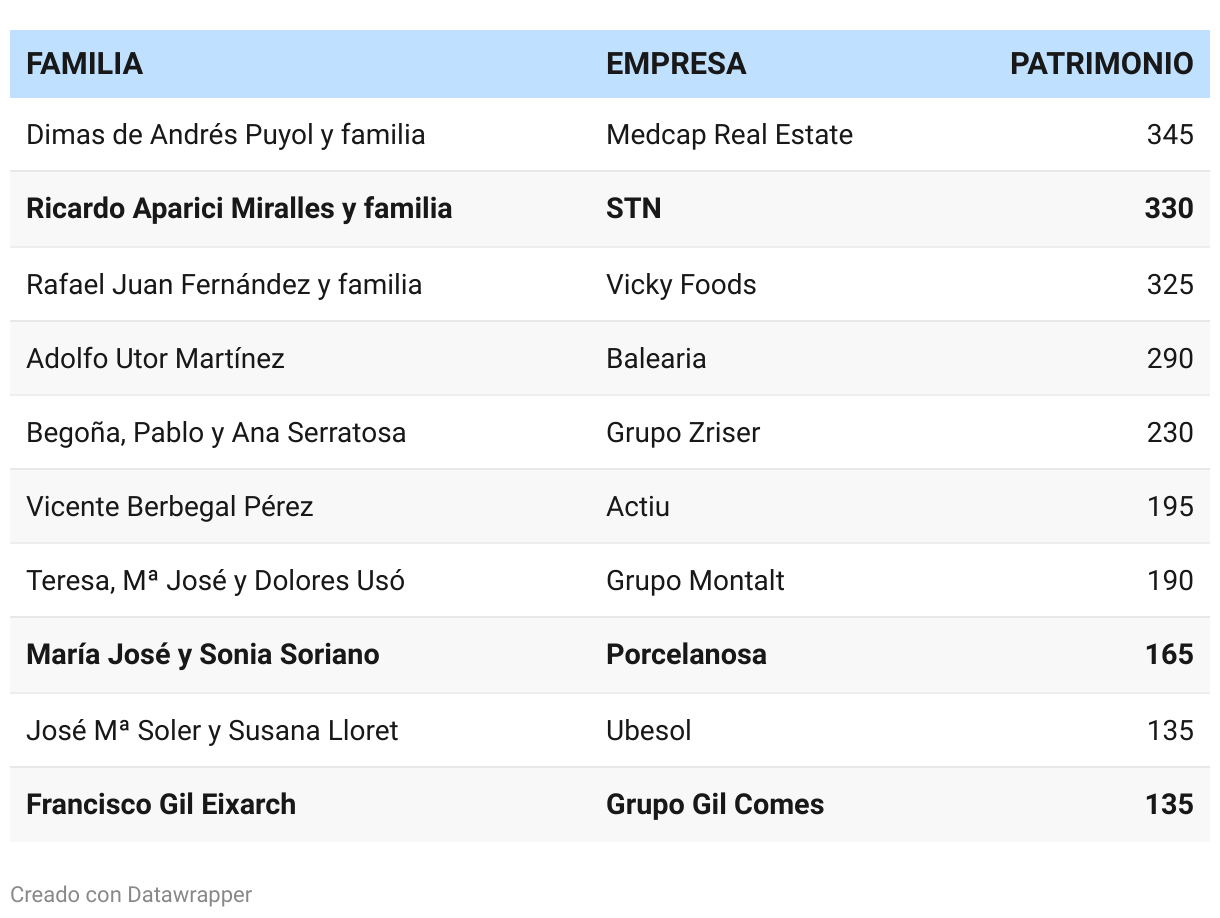Click the Grupo Zriser cell
The height and width of the screenshot is (918, 1220).
pos(683,433)
